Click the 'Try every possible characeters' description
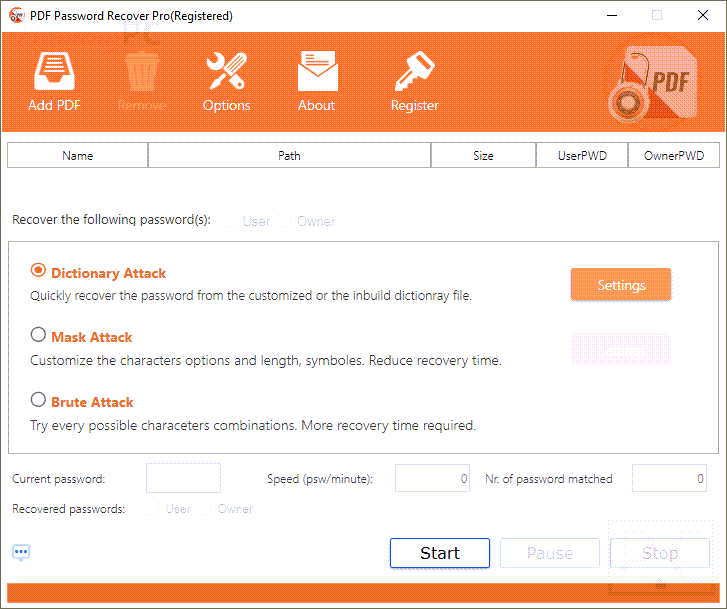The image size is (727, 609). coord(253,425)
